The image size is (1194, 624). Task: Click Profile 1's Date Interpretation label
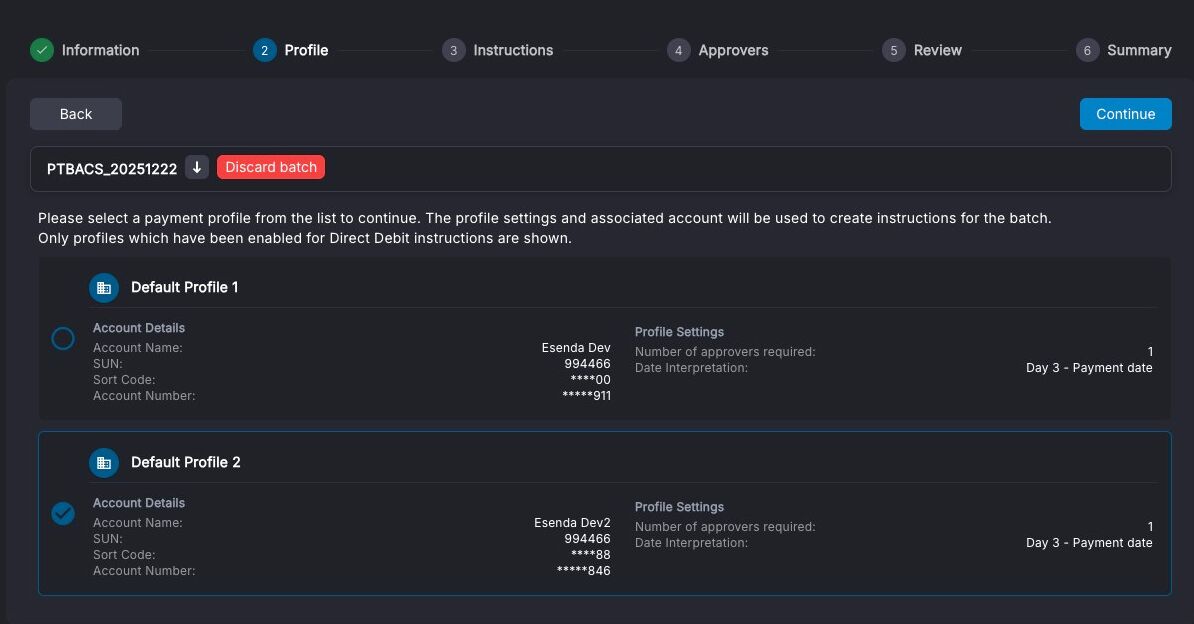[691, 368]
